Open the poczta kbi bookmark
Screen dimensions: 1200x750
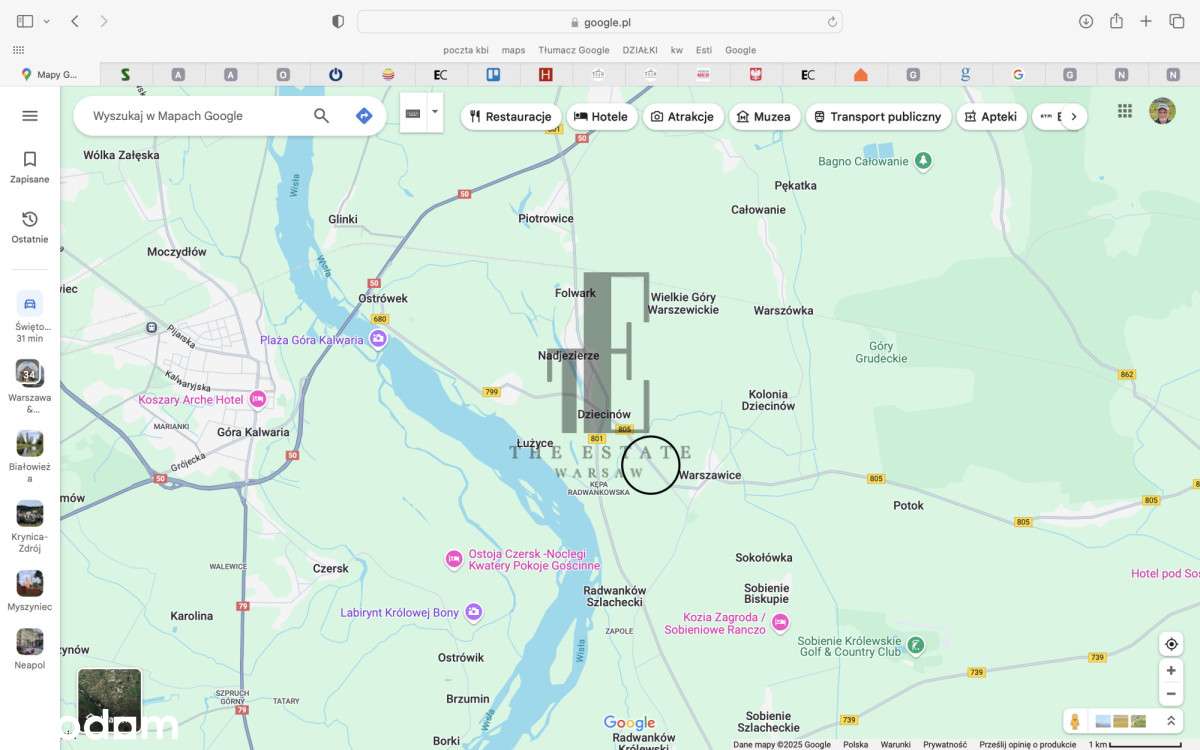(466, 50)
